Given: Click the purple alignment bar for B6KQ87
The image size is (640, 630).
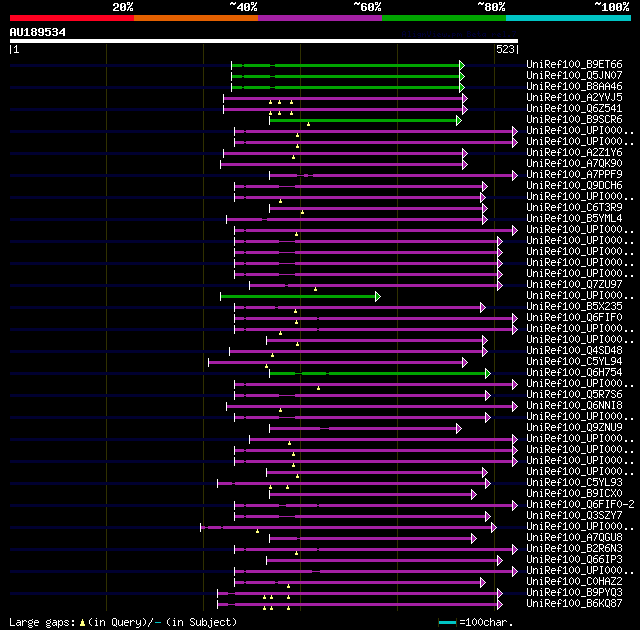Looking at the screenshot, I should point(358,605).
